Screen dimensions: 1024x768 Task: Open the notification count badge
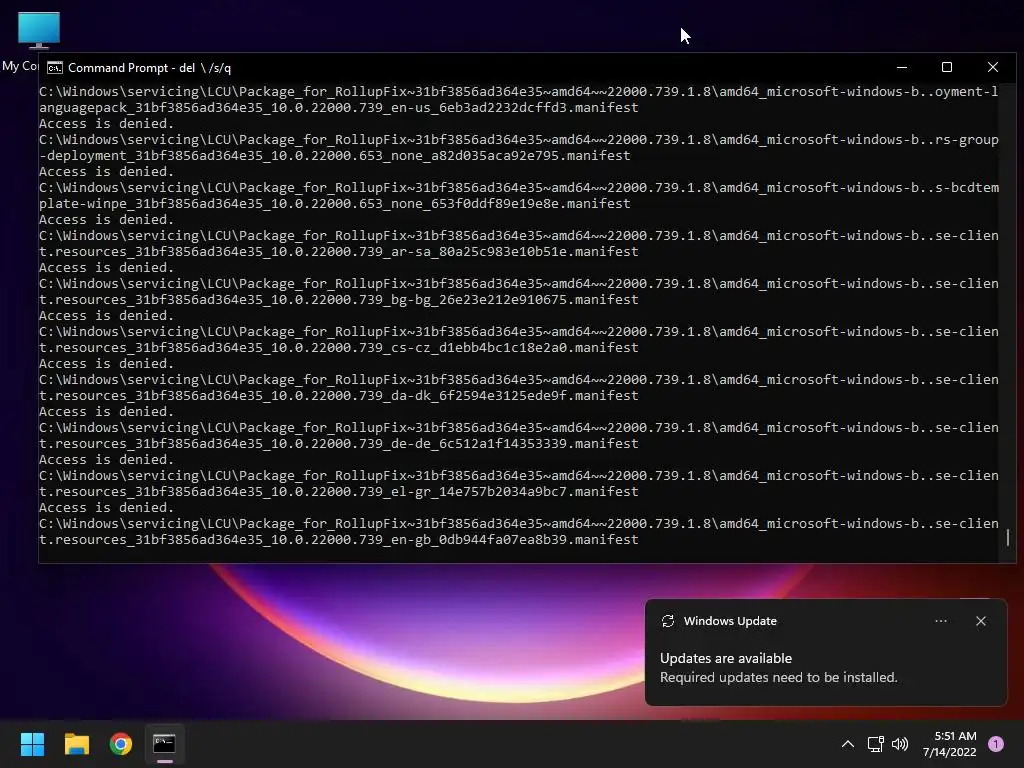[996, 744]
